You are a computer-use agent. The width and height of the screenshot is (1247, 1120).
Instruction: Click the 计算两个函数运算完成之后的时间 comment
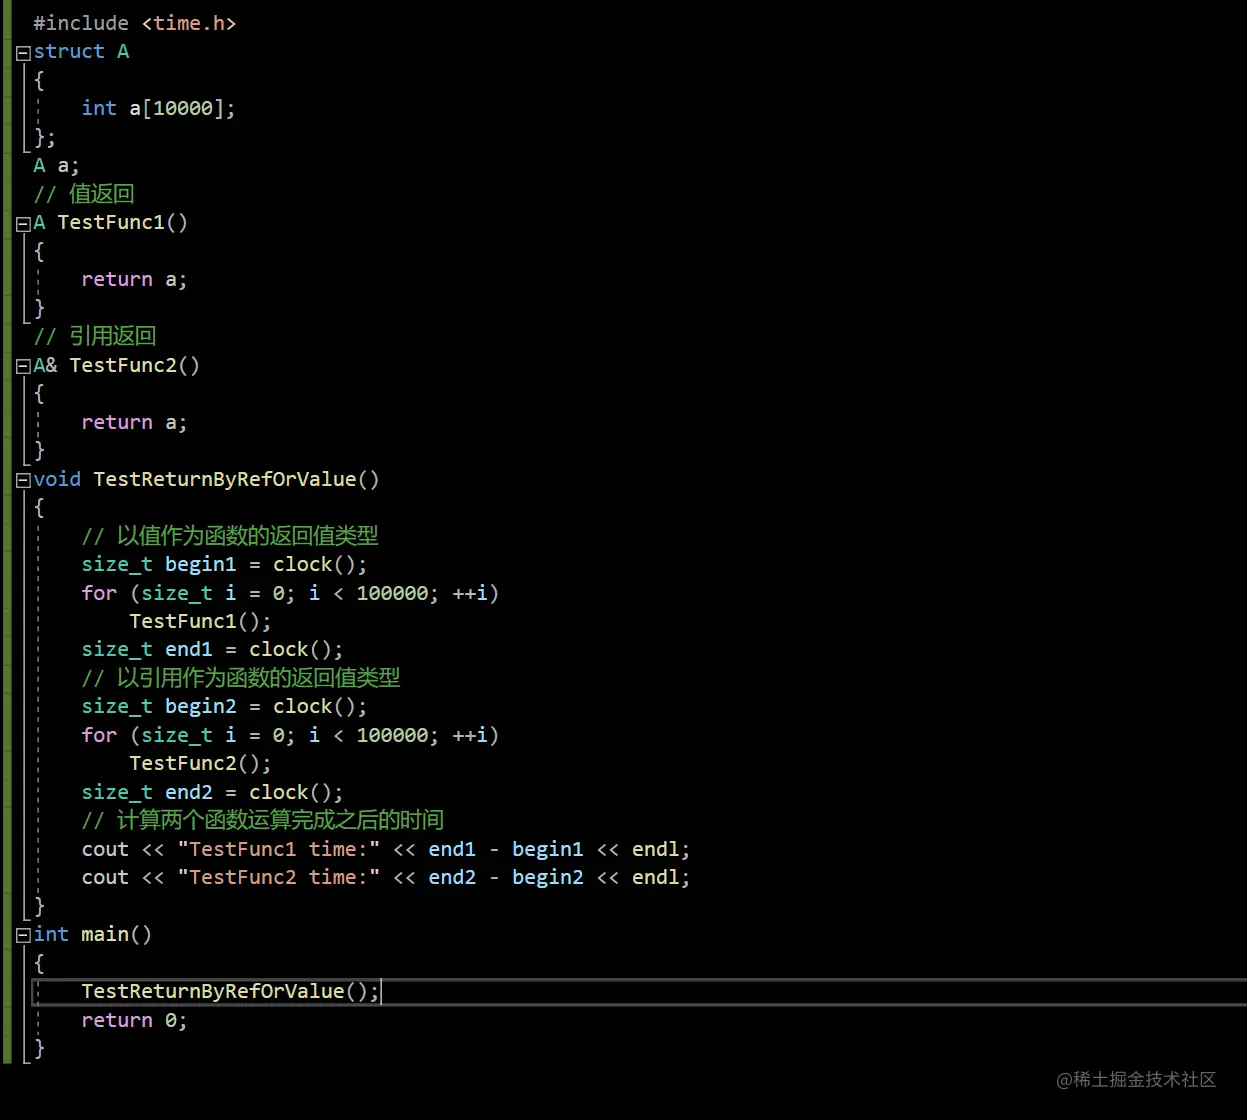tap(263, 820)
